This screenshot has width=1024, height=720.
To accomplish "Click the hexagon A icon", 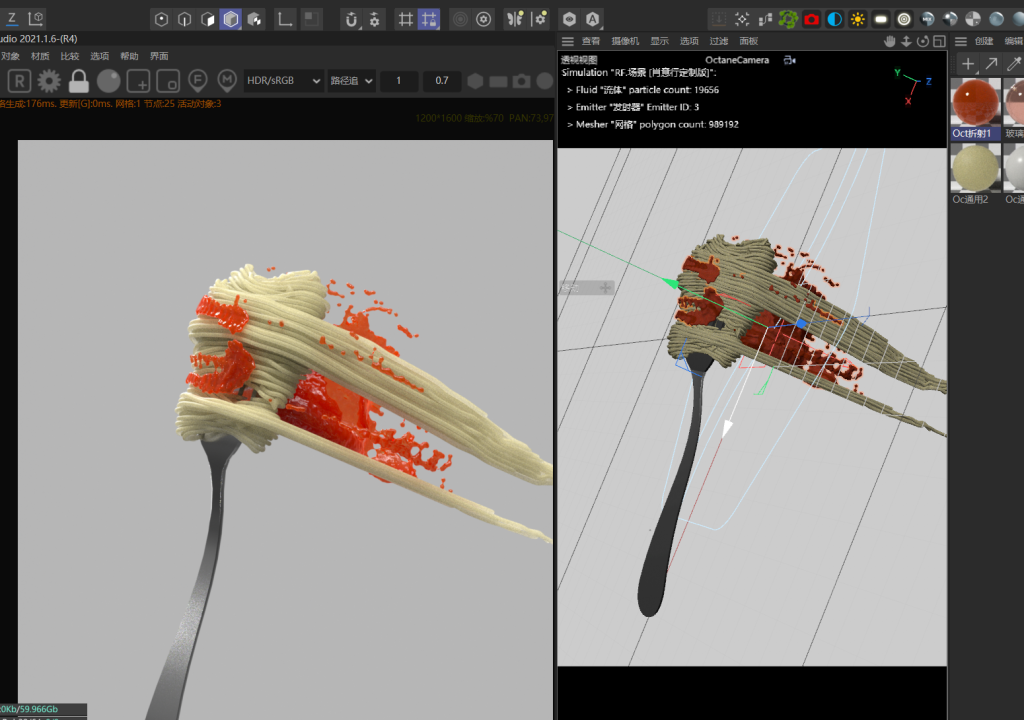I will tap(592, 20).
